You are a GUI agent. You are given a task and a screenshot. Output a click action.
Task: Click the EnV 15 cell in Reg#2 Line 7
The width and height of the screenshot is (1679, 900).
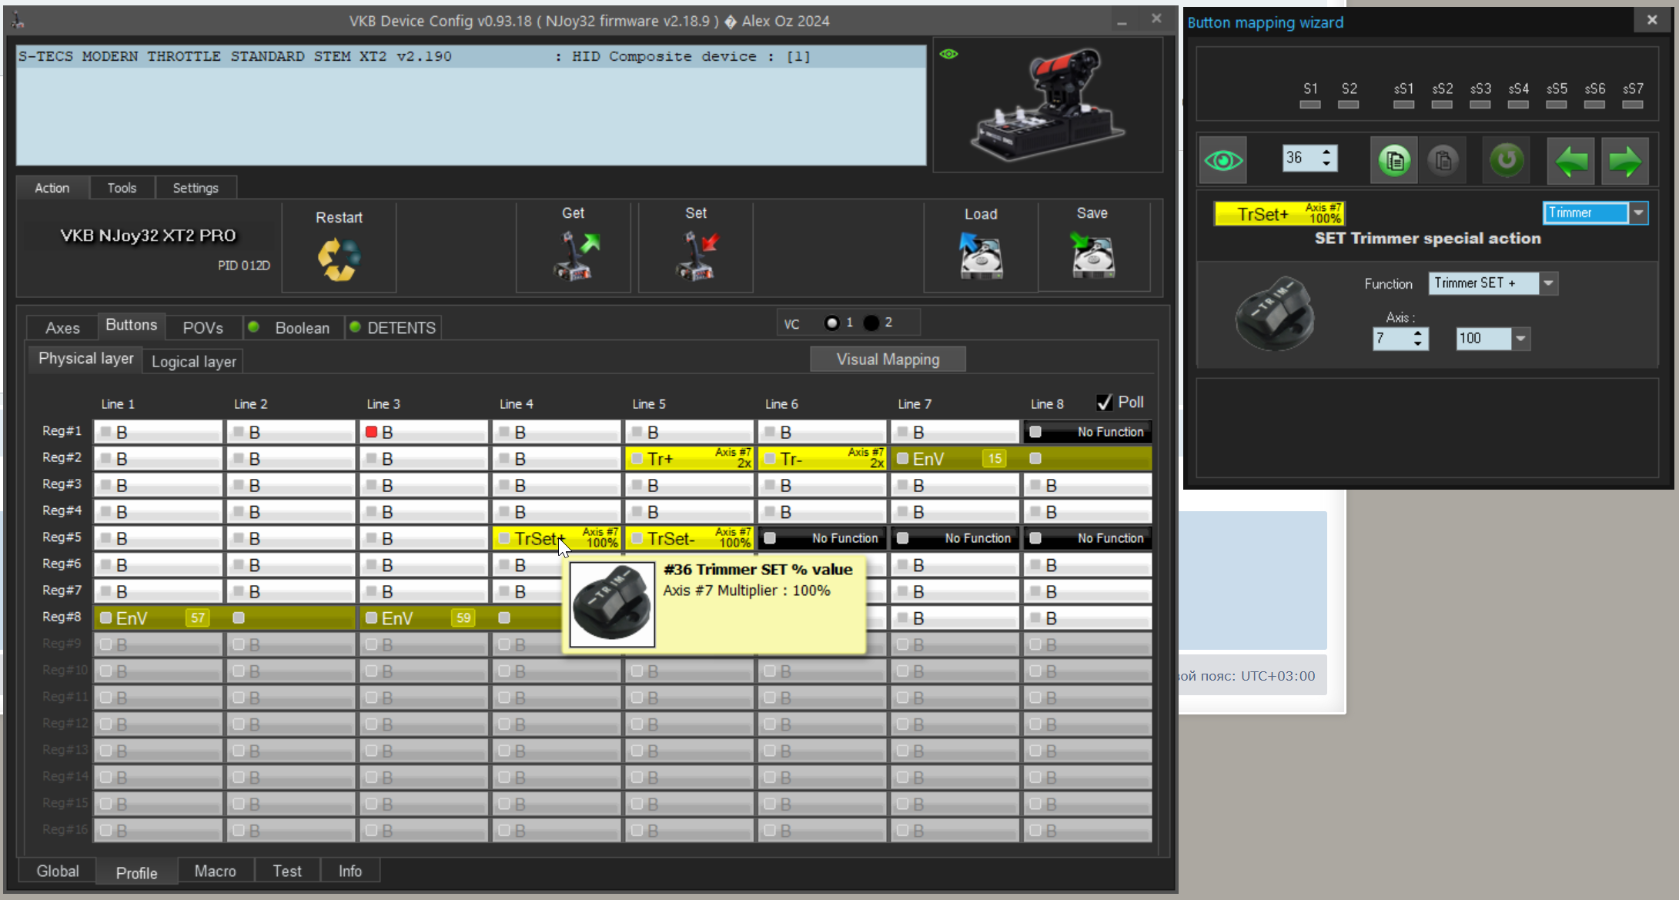(955, 459)
